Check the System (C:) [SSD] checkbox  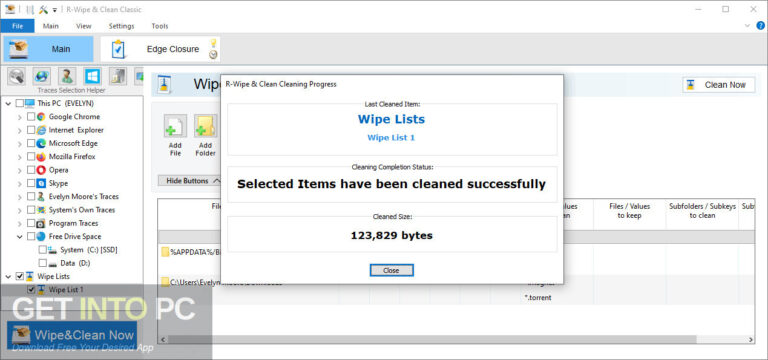tap(43, 250)
